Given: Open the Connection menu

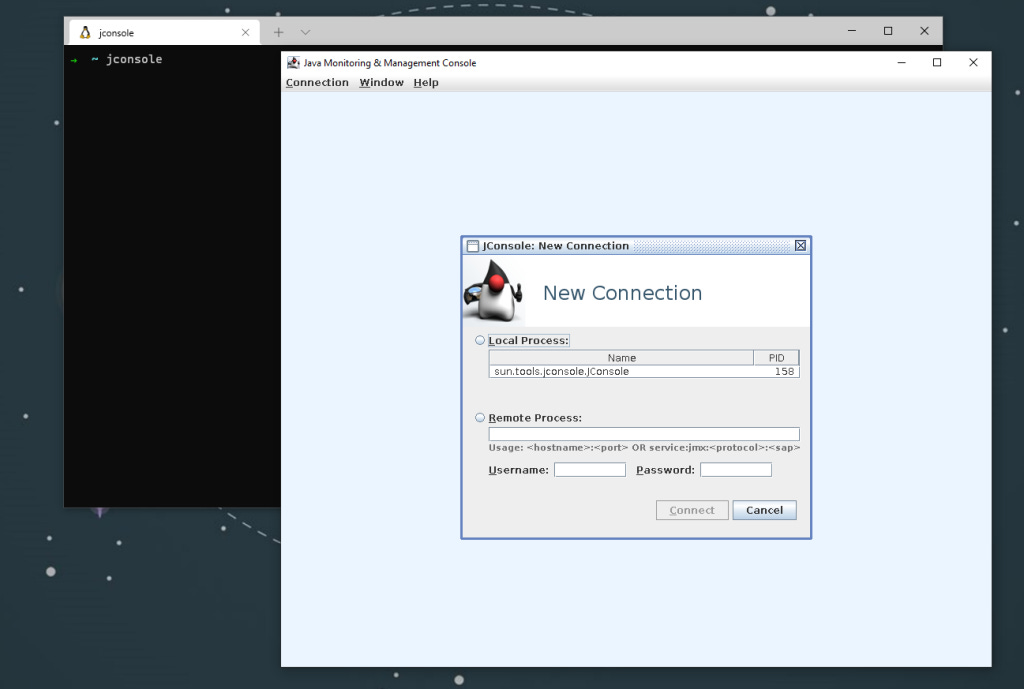Looking at the screenshot, I should [x=317, y=82].
